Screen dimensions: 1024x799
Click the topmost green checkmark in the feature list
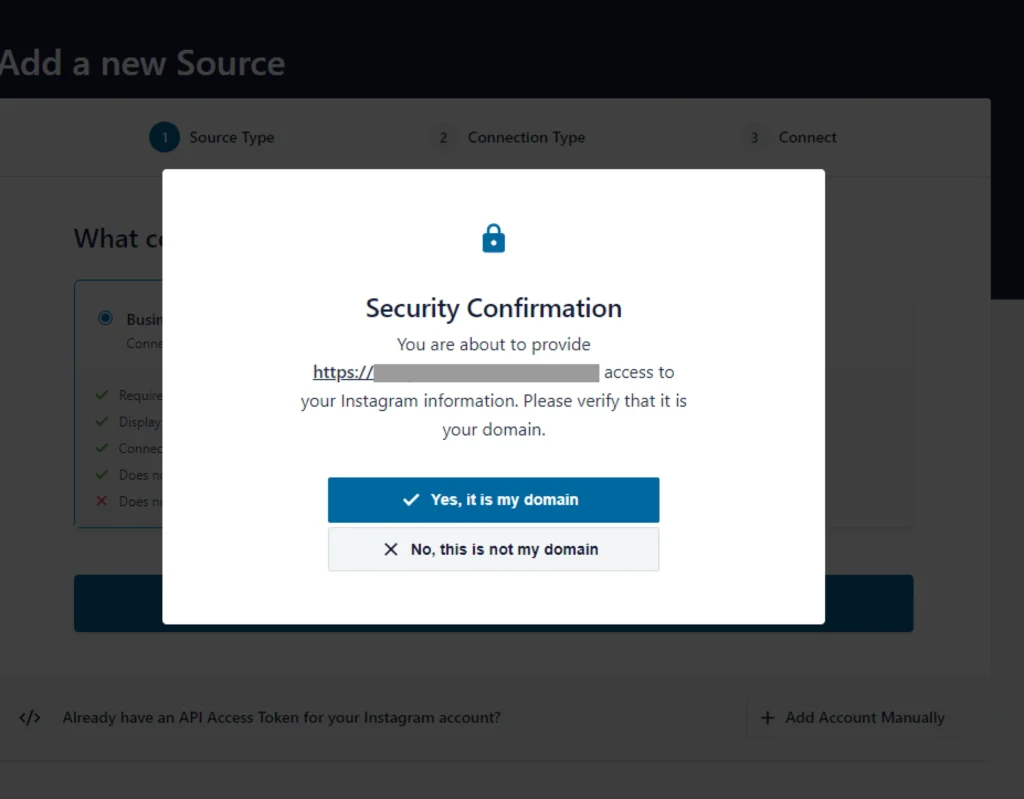(101, 395)
